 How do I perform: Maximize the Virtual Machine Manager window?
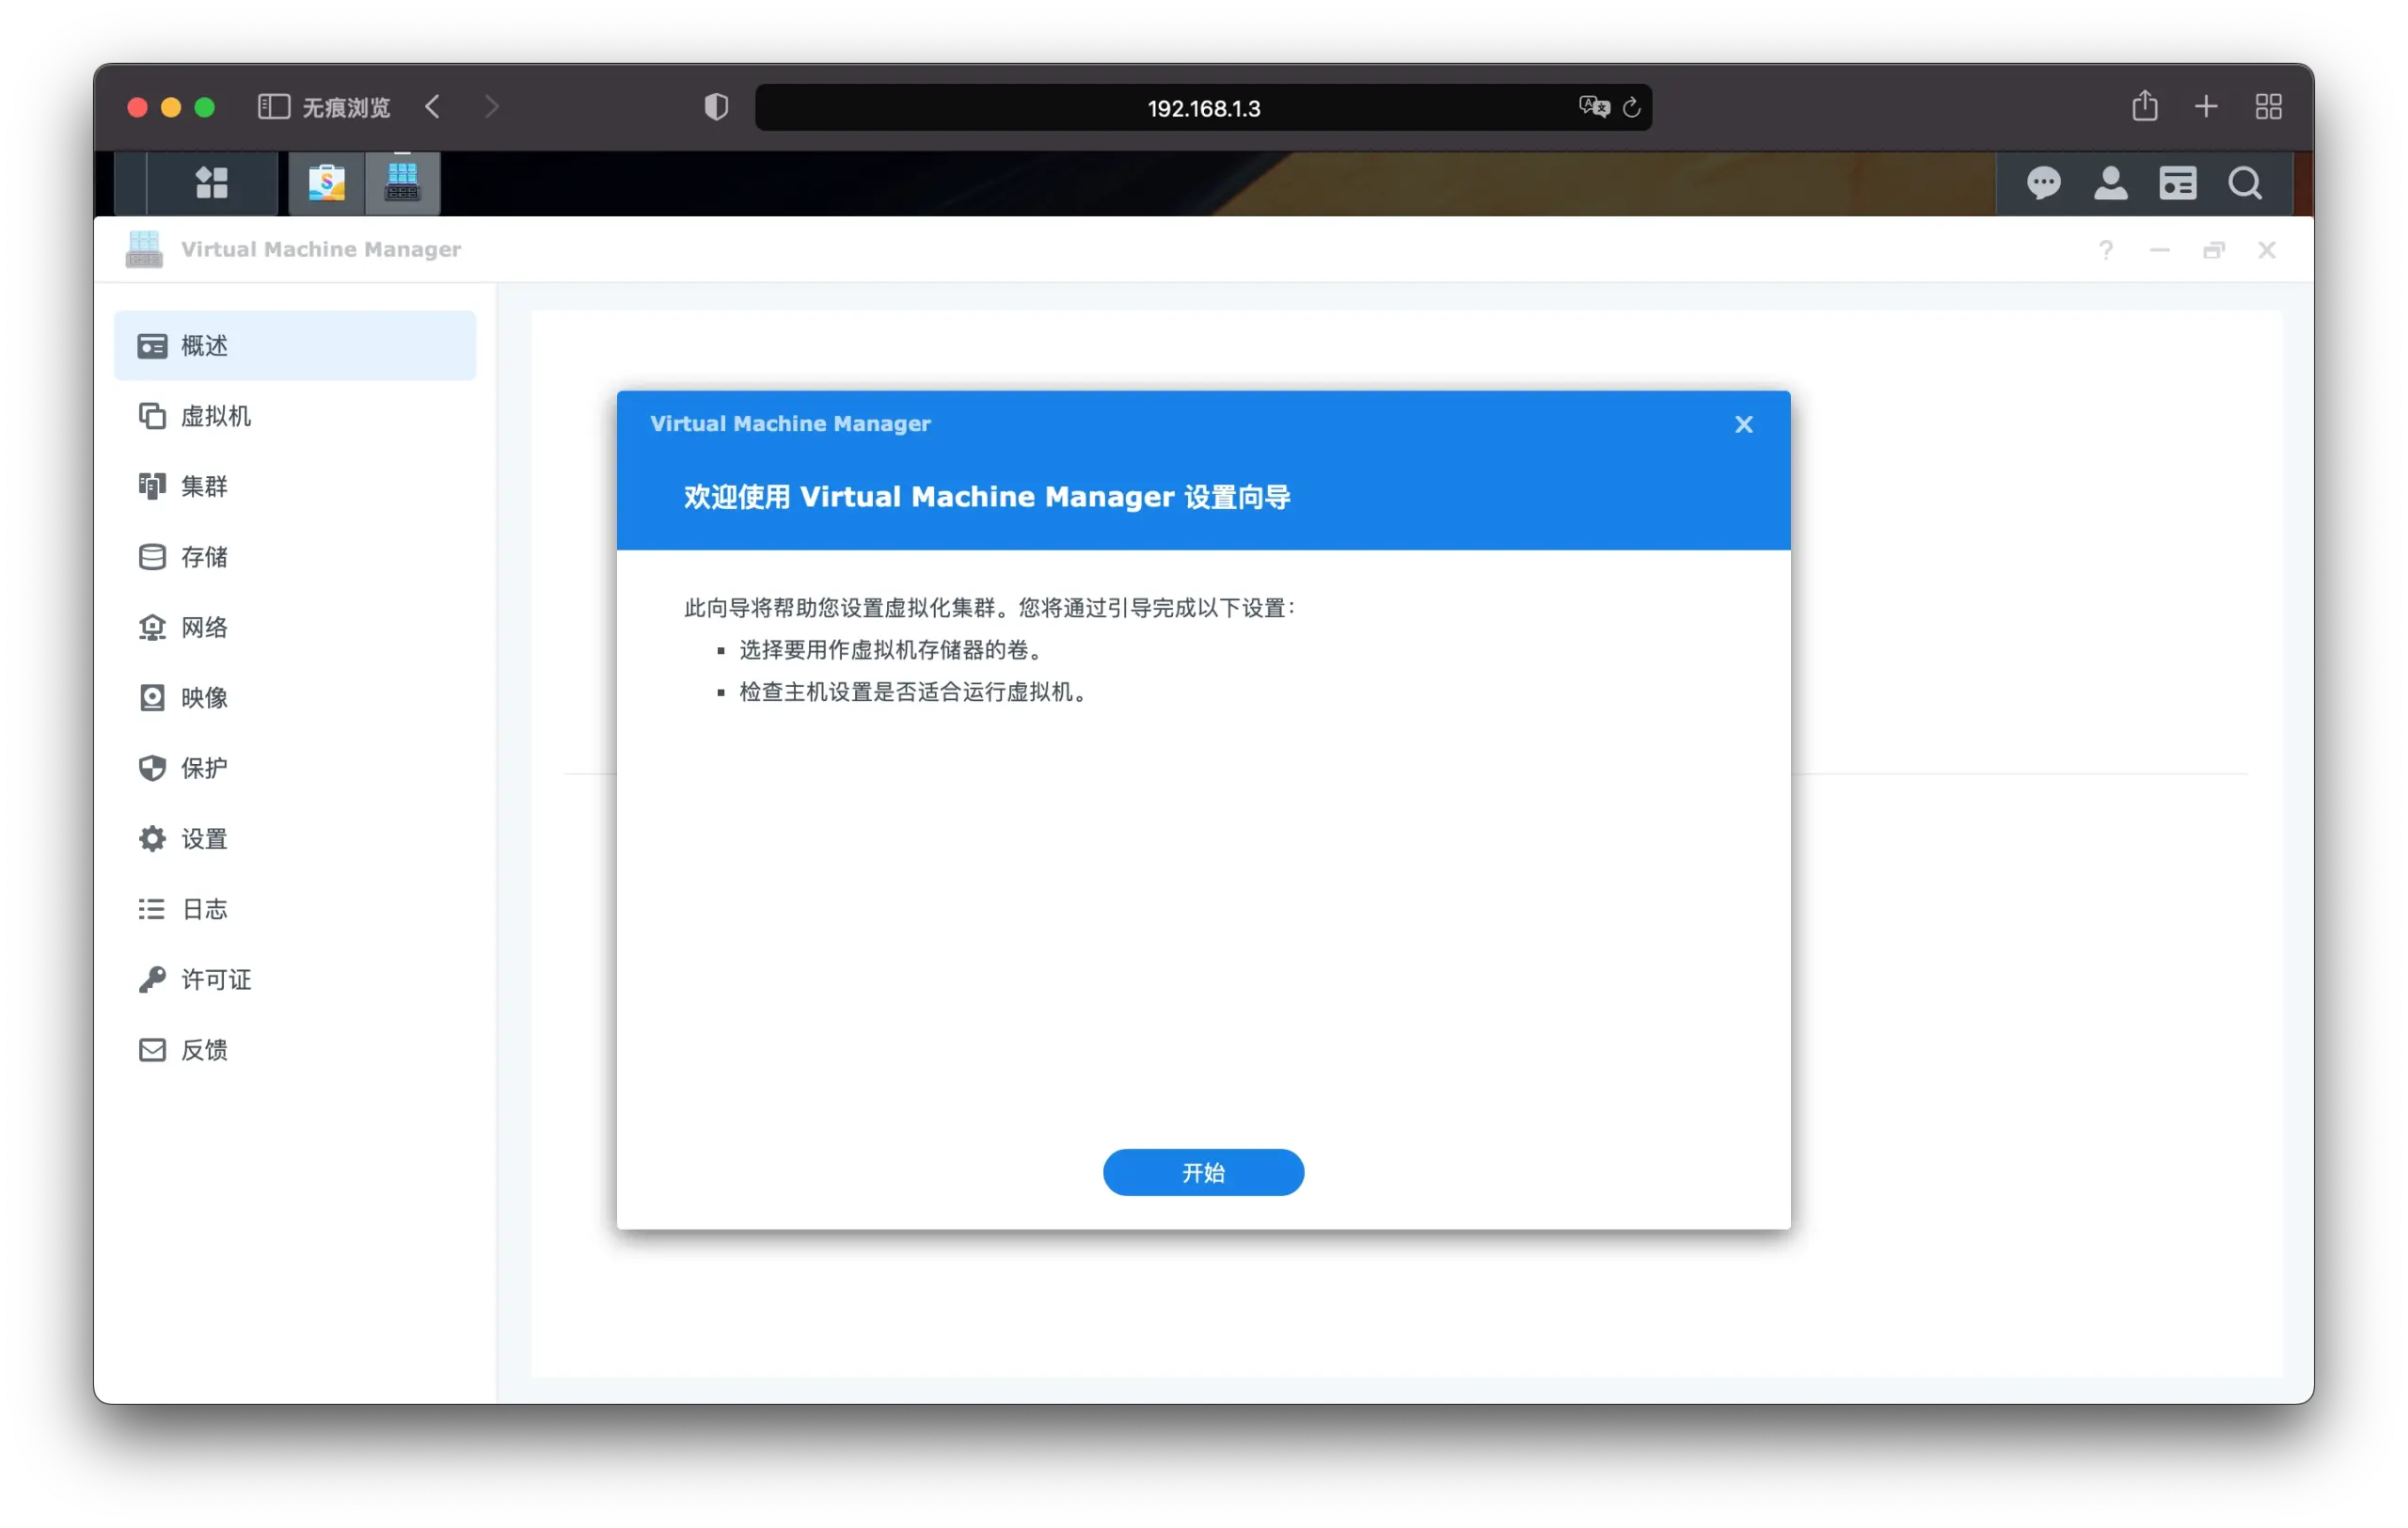click(2213, 250)
